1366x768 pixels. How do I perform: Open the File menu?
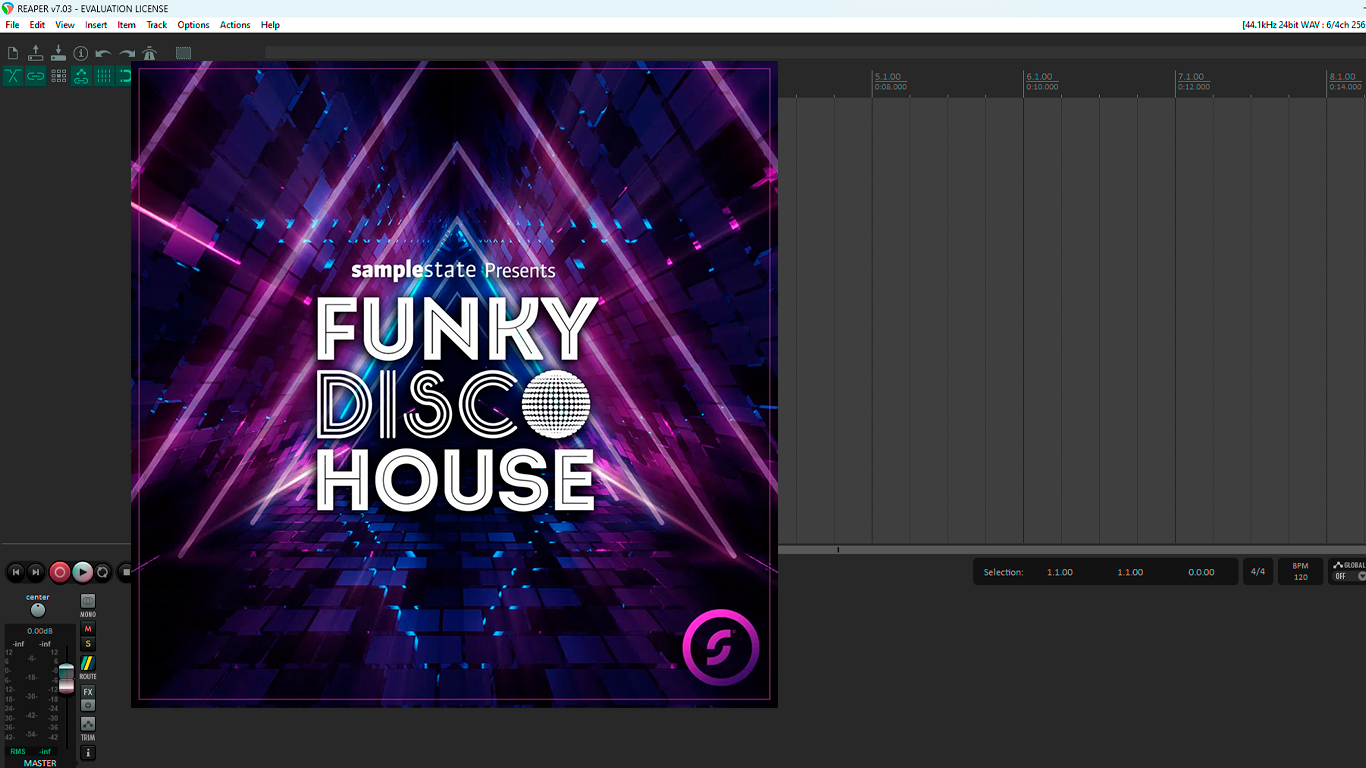click(x=12, y=24)
